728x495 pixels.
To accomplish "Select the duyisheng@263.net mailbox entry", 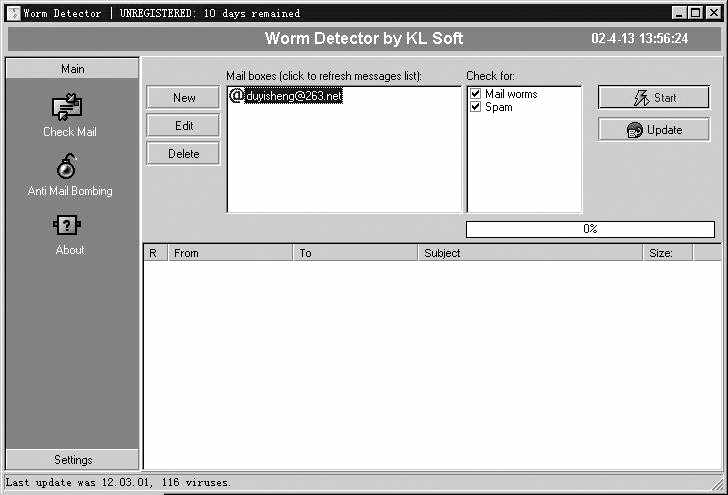I will coord(293,96).
